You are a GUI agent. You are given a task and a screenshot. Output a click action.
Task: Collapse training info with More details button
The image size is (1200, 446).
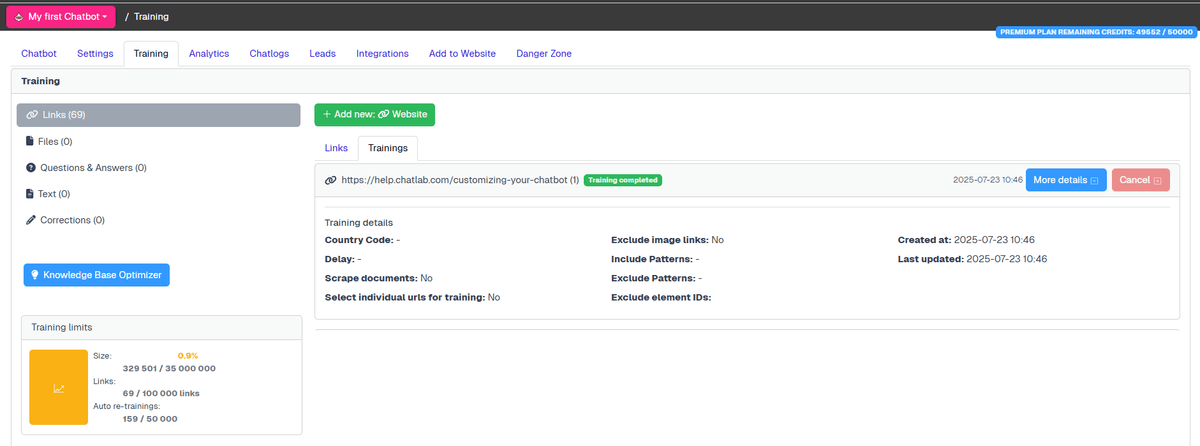[1065, 180]
